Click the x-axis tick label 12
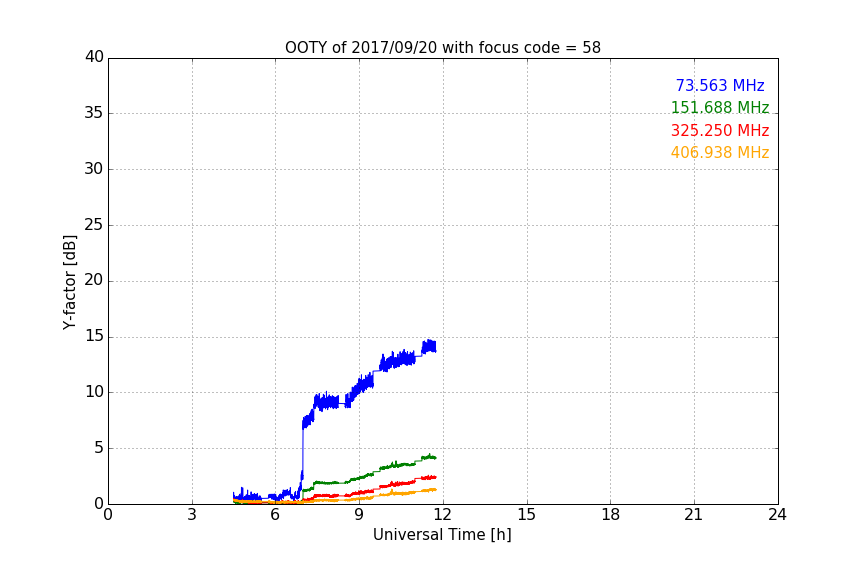 click(442, 515)
